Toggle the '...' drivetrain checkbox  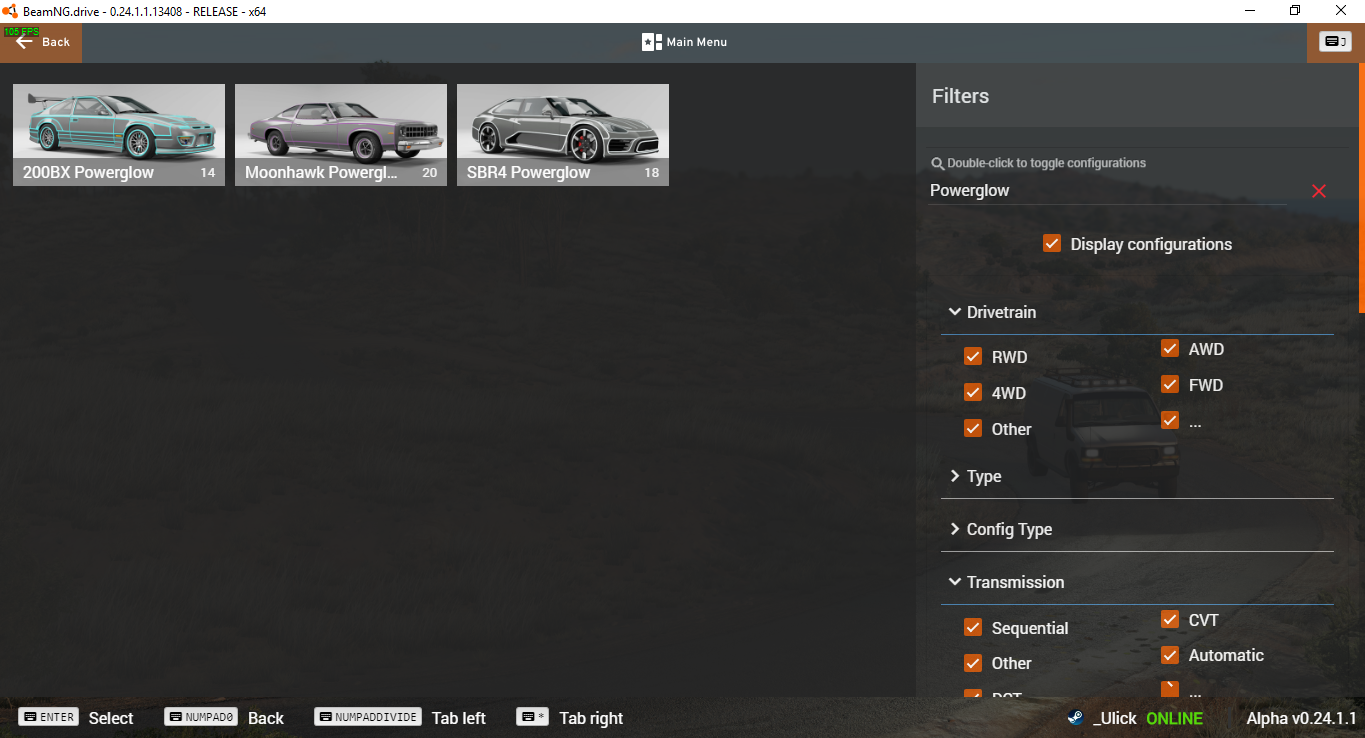click(1170, 420)
